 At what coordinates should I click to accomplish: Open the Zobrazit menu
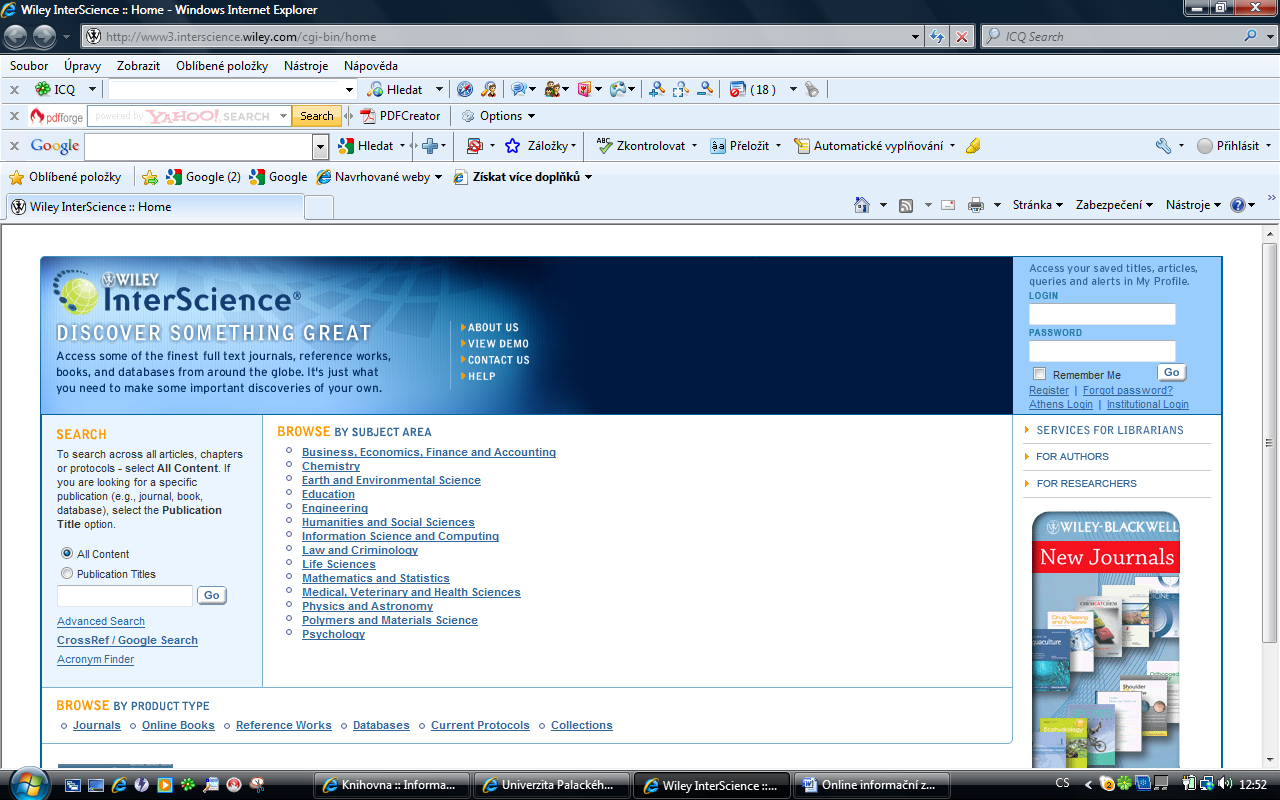pyautogui.click(x=138, y=66)
